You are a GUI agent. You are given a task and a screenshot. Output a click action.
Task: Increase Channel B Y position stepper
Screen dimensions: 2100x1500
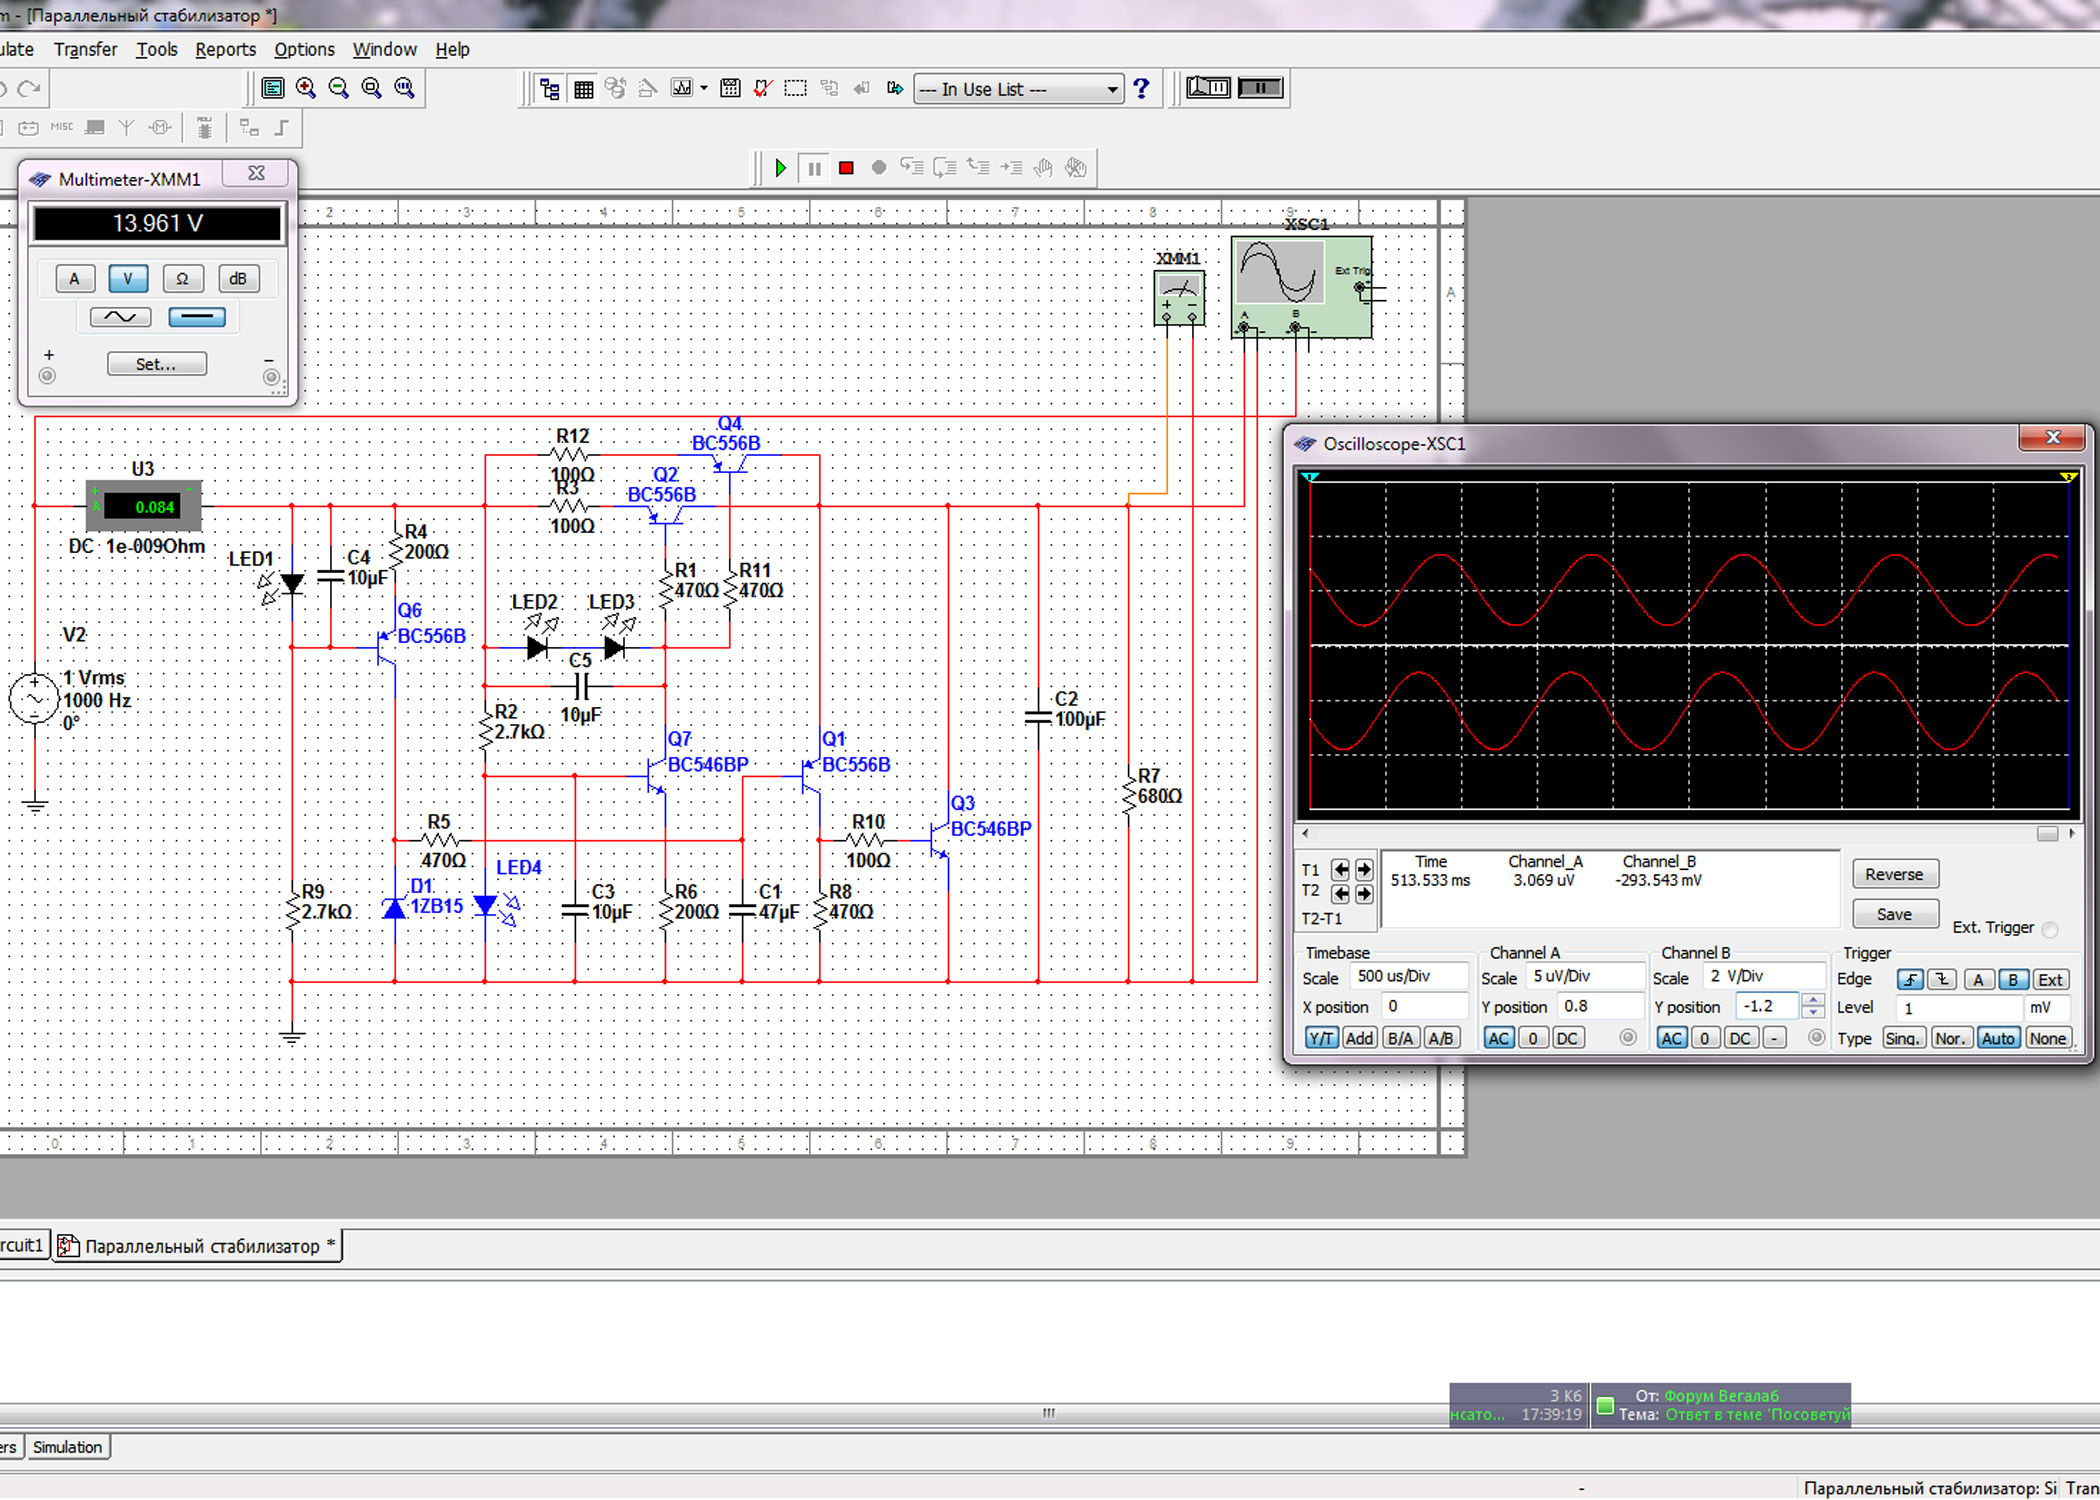click(1812, 1000)
